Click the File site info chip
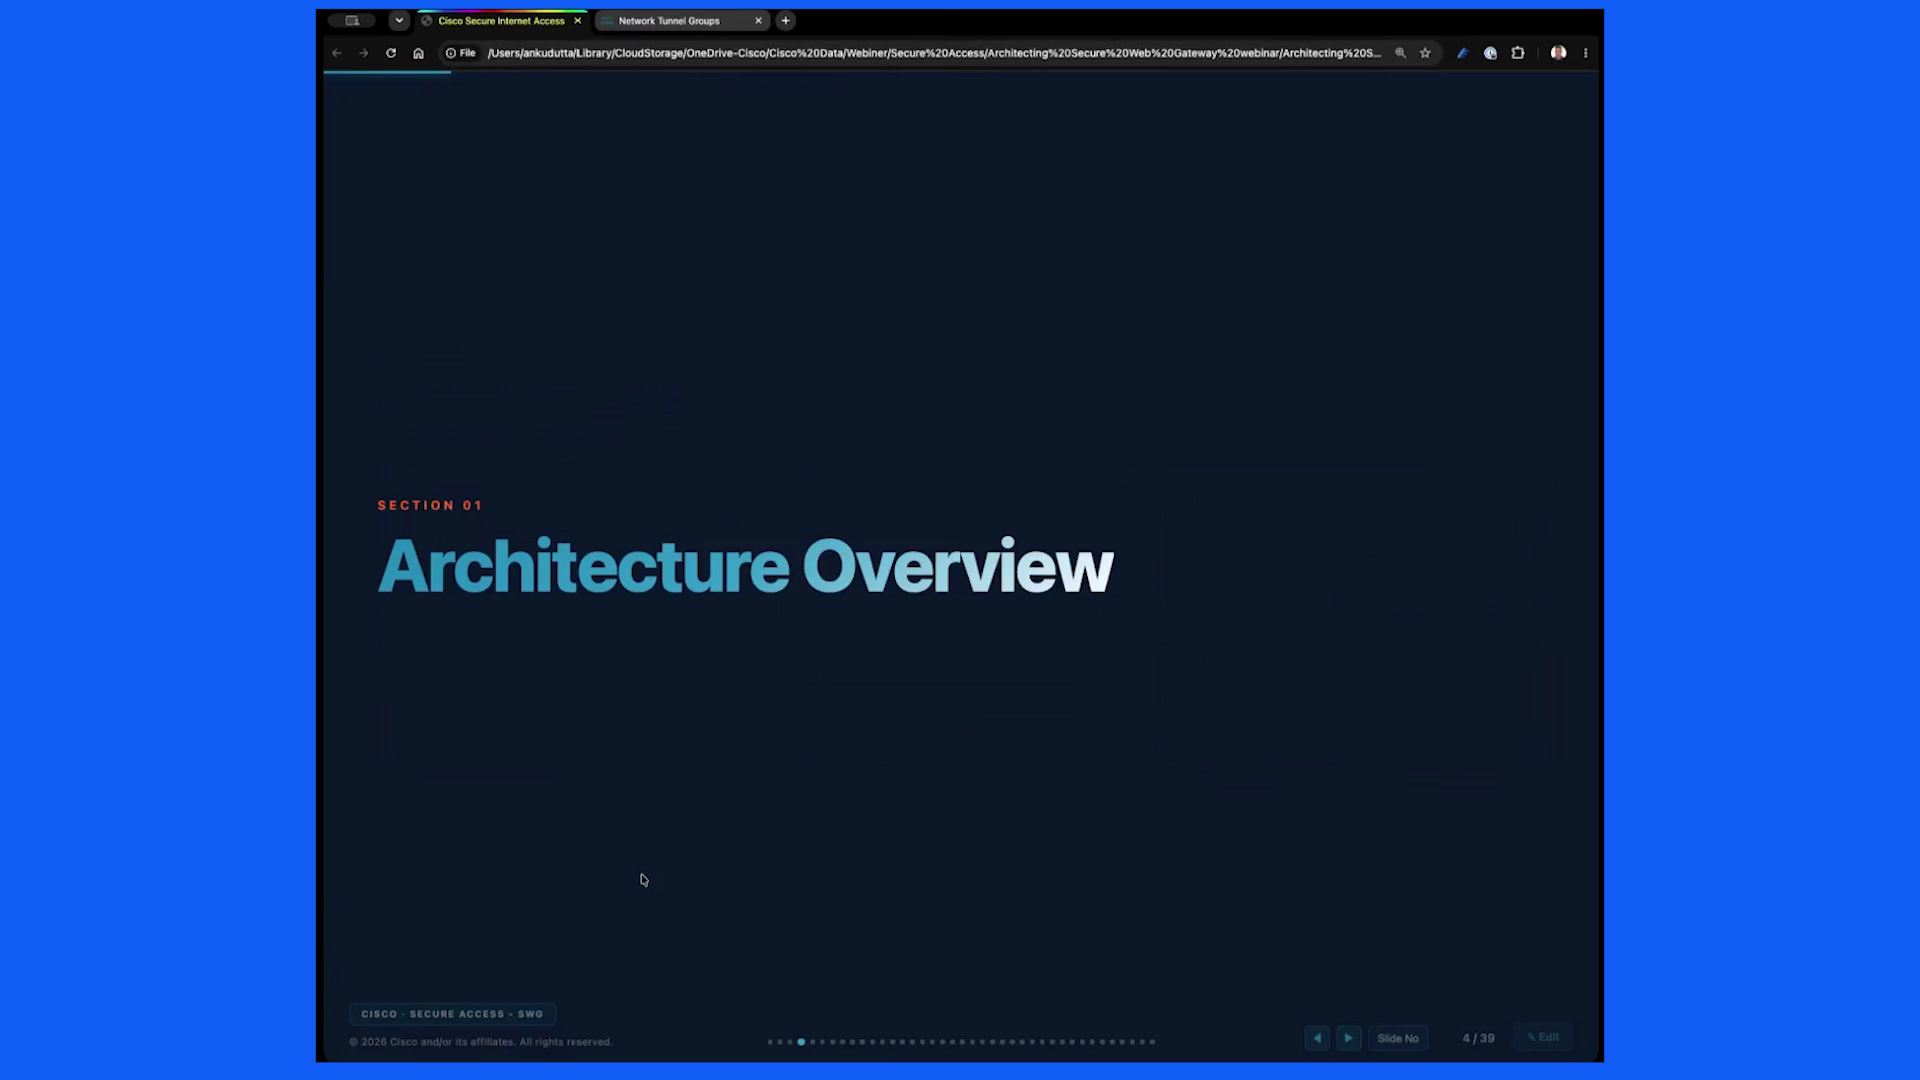This screenshot has width=1920, height=1080. [x=461, y=53]
